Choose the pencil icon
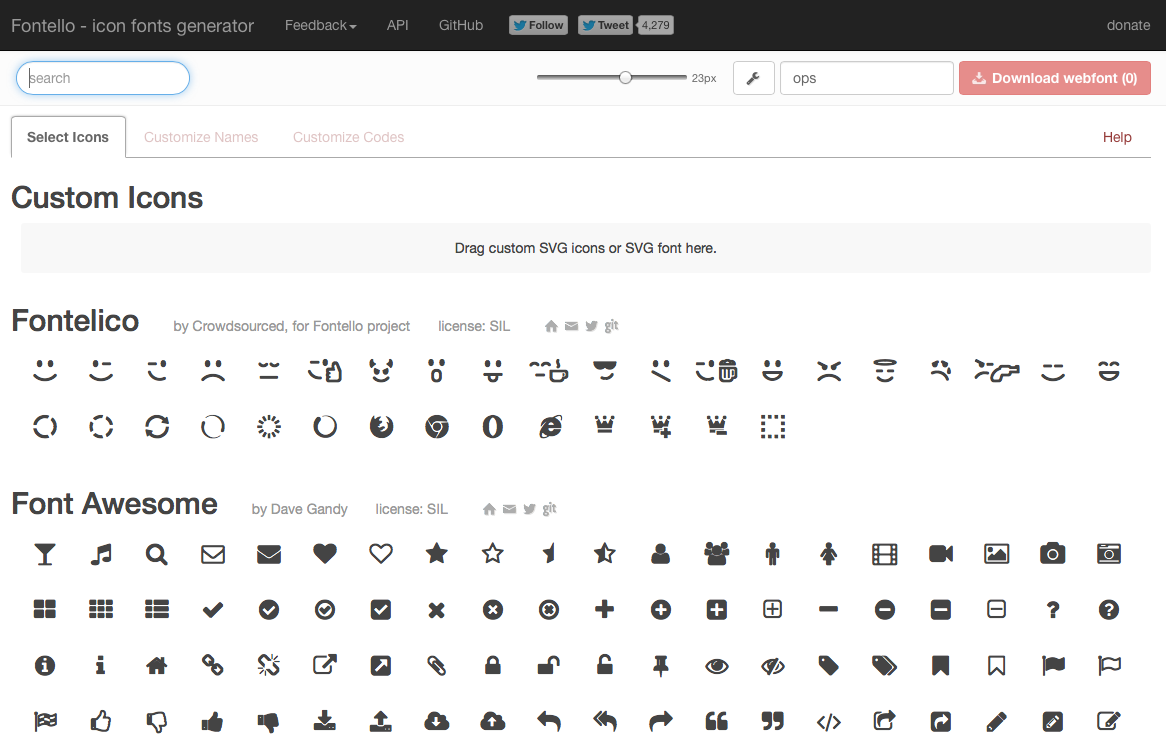The image size is (1166, 734). (996, 721)
